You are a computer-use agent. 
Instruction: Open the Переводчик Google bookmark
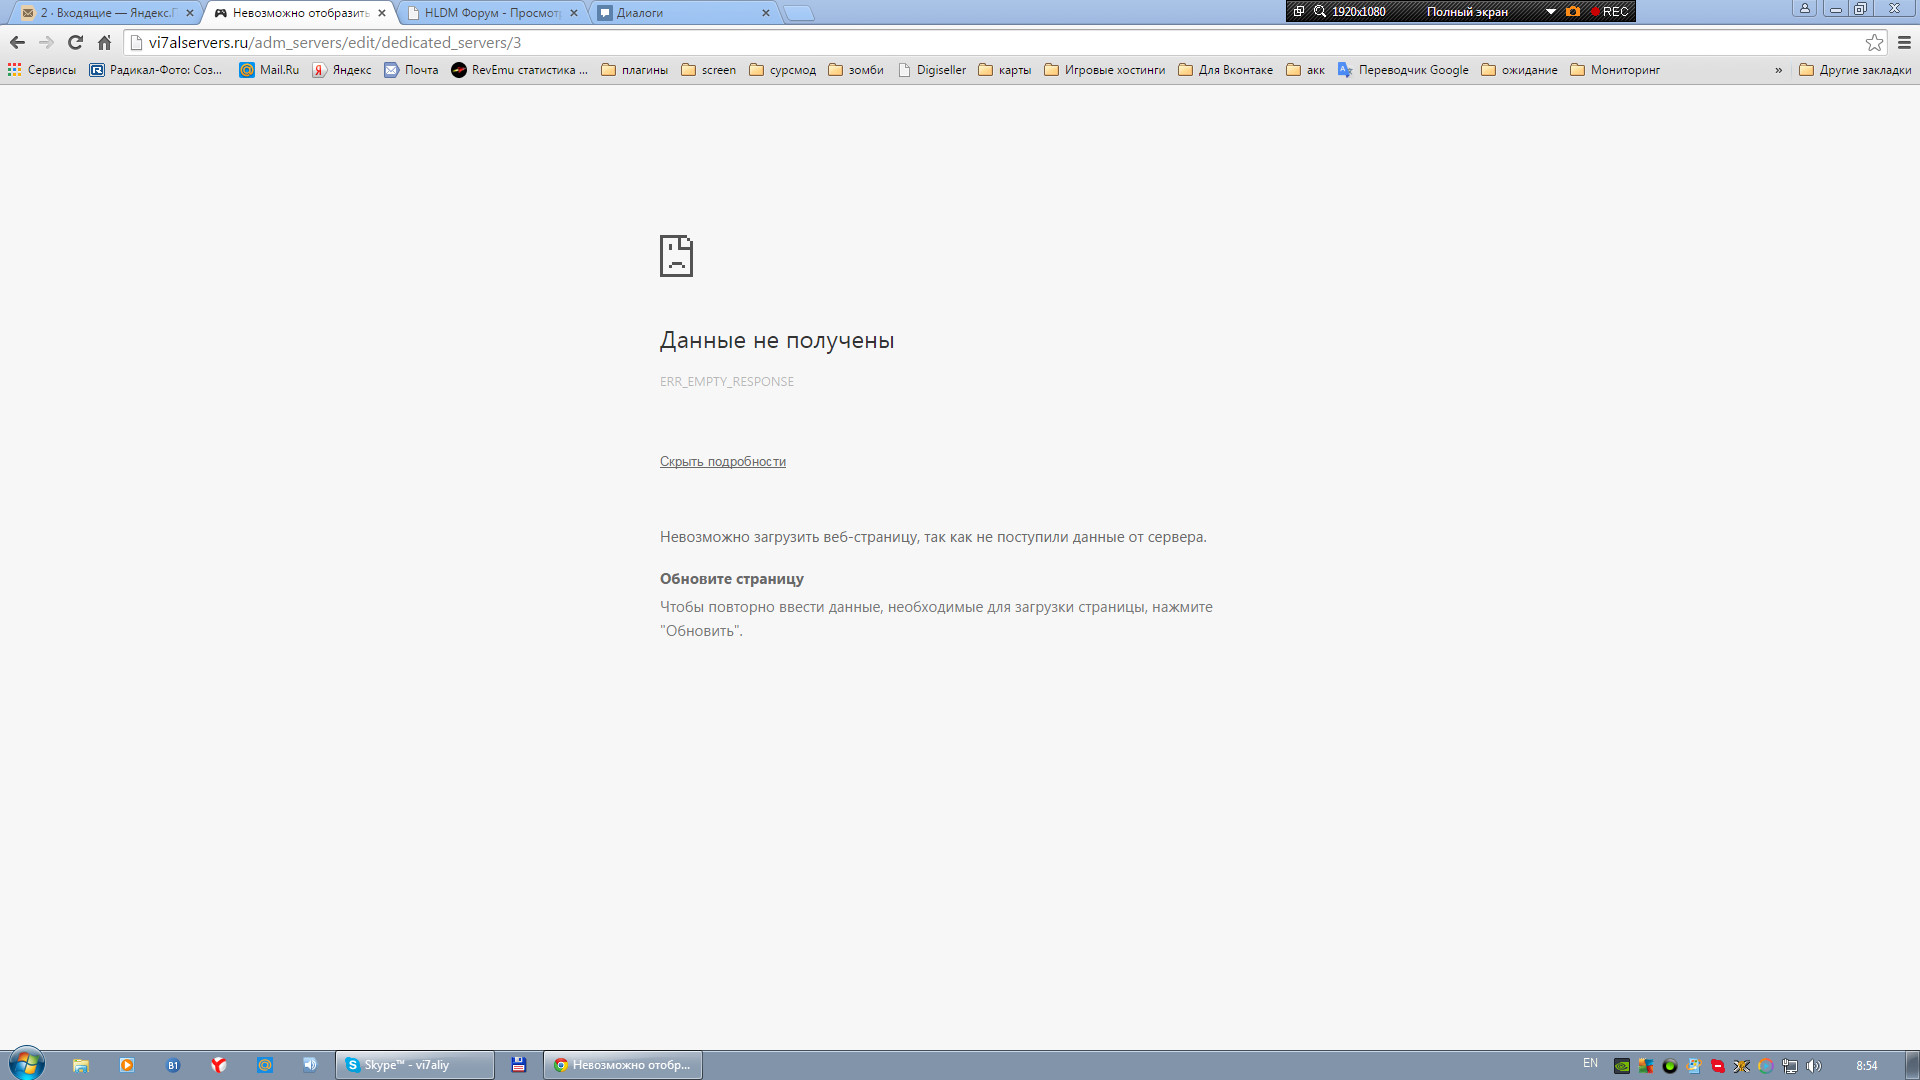click(1403, 70)
